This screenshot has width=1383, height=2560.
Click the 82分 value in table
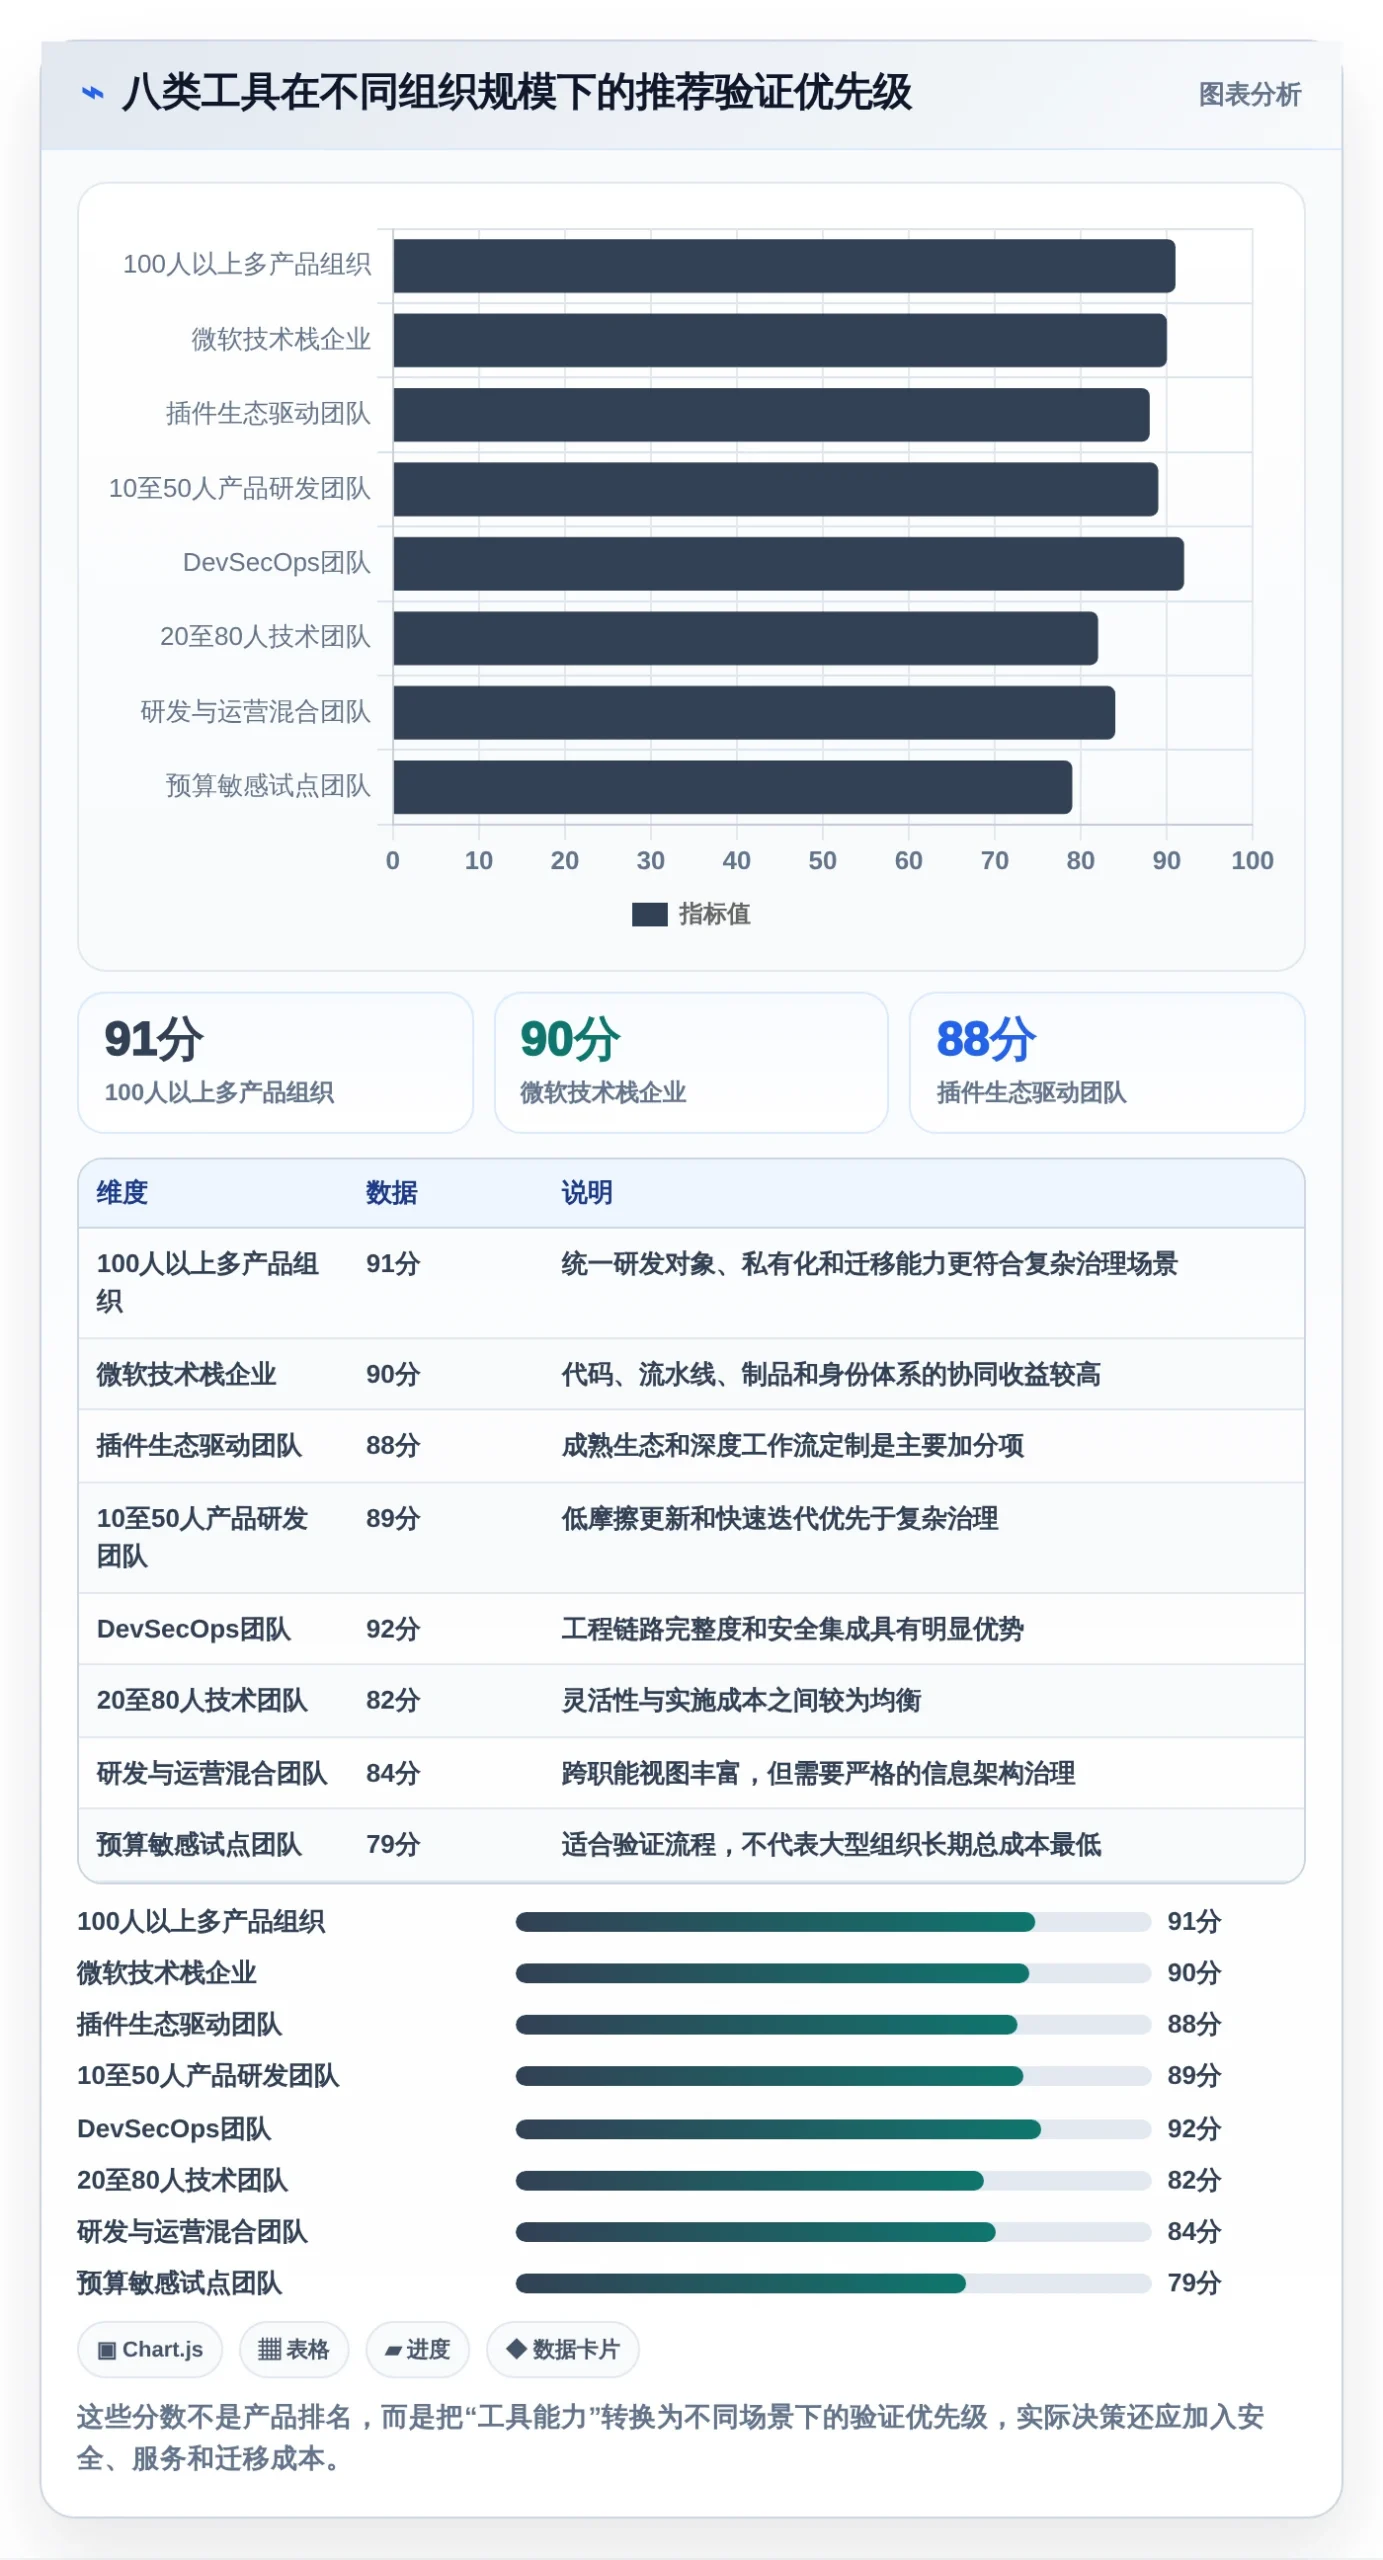tap(392, 1701)
